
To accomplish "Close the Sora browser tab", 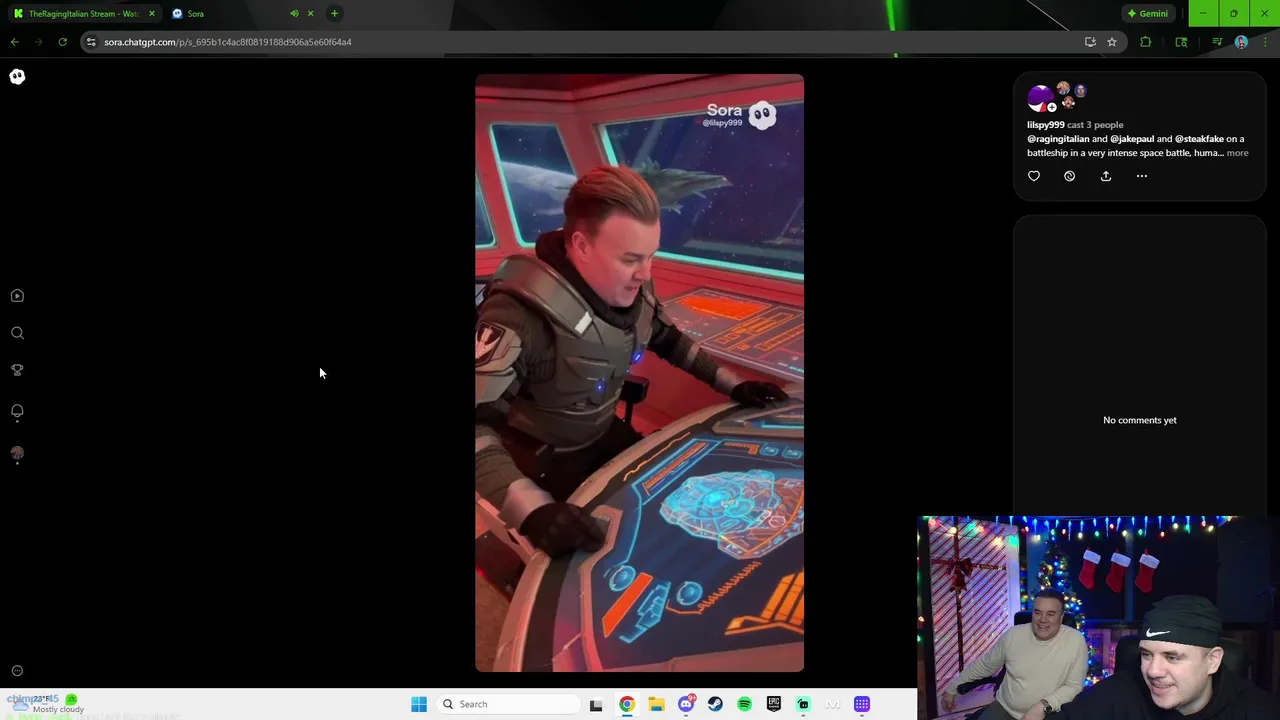I will coord(310,14).
